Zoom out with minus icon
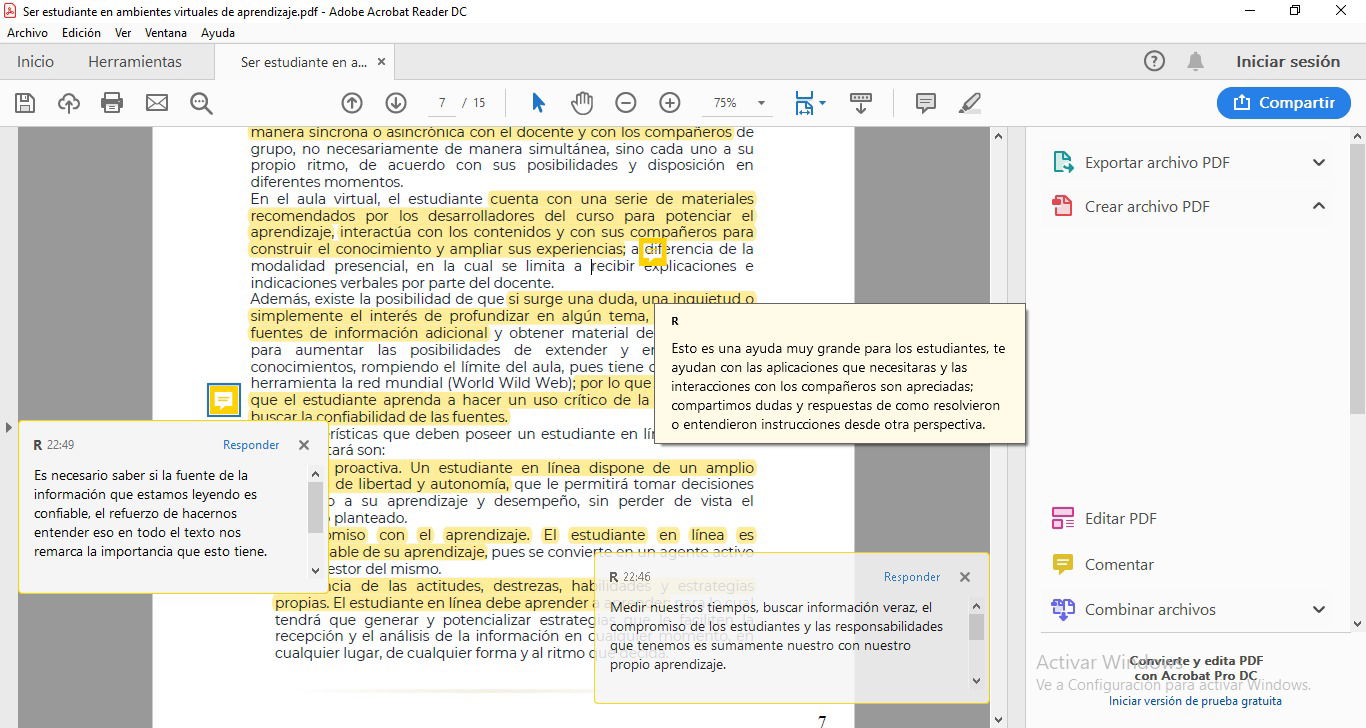 (x=626, y=103)
